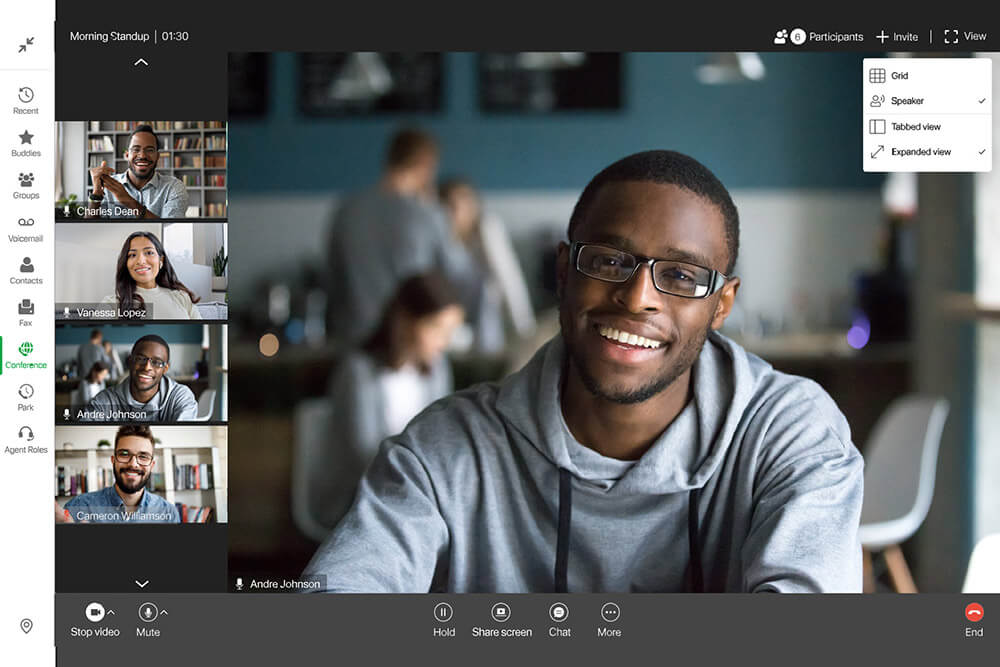The height and width of the screenshot is (667, 1000).
Task: Expand the audio options arrow beside Mute
Action: 164,612
